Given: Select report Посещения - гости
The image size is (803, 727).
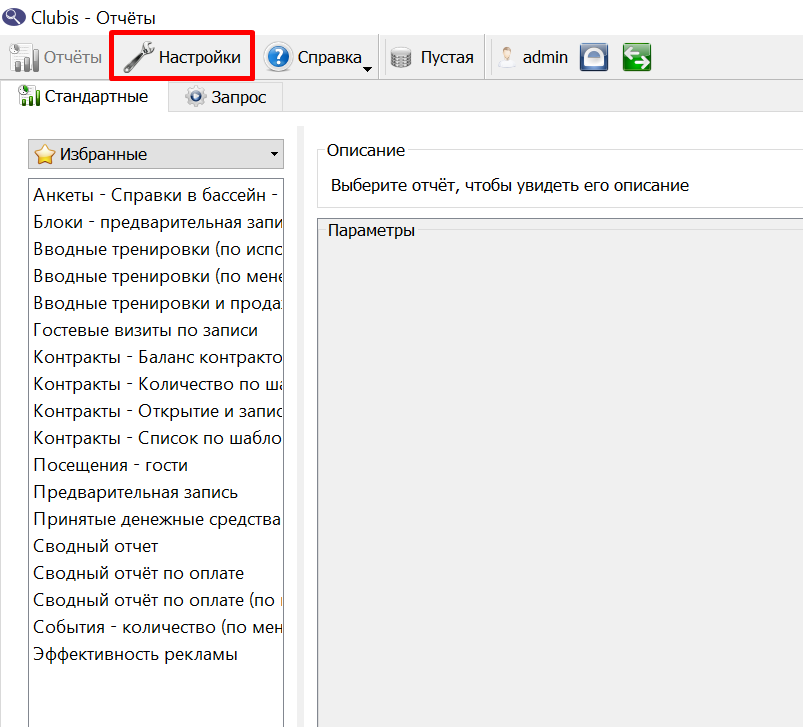Looking at the screenshot, I should tap(156, 465).
